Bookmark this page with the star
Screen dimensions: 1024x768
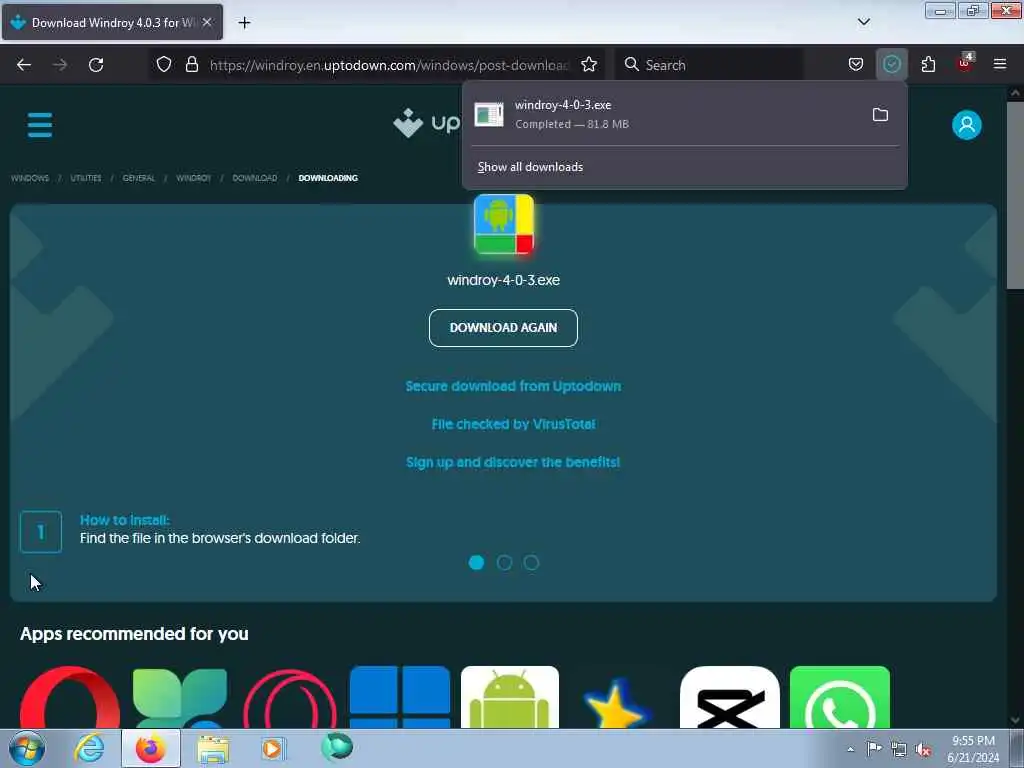point(589,64)
